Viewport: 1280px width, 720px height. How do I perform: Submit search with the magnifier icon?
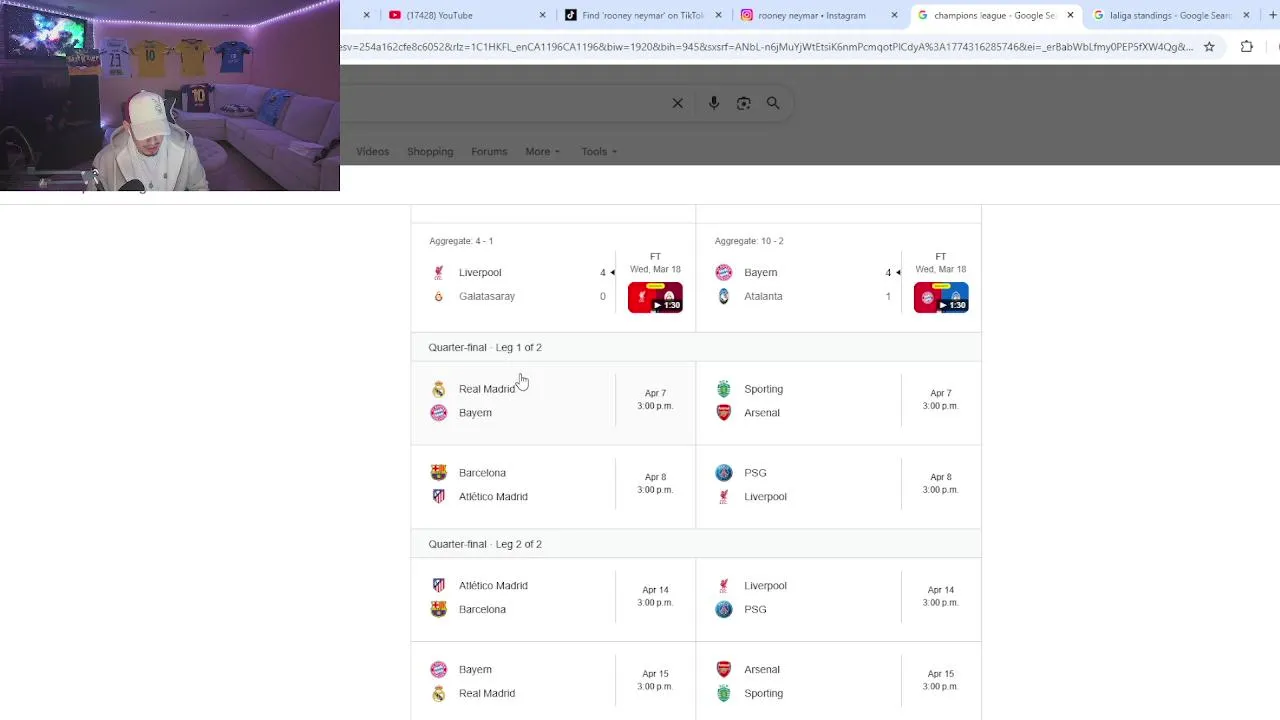point(773,103)
